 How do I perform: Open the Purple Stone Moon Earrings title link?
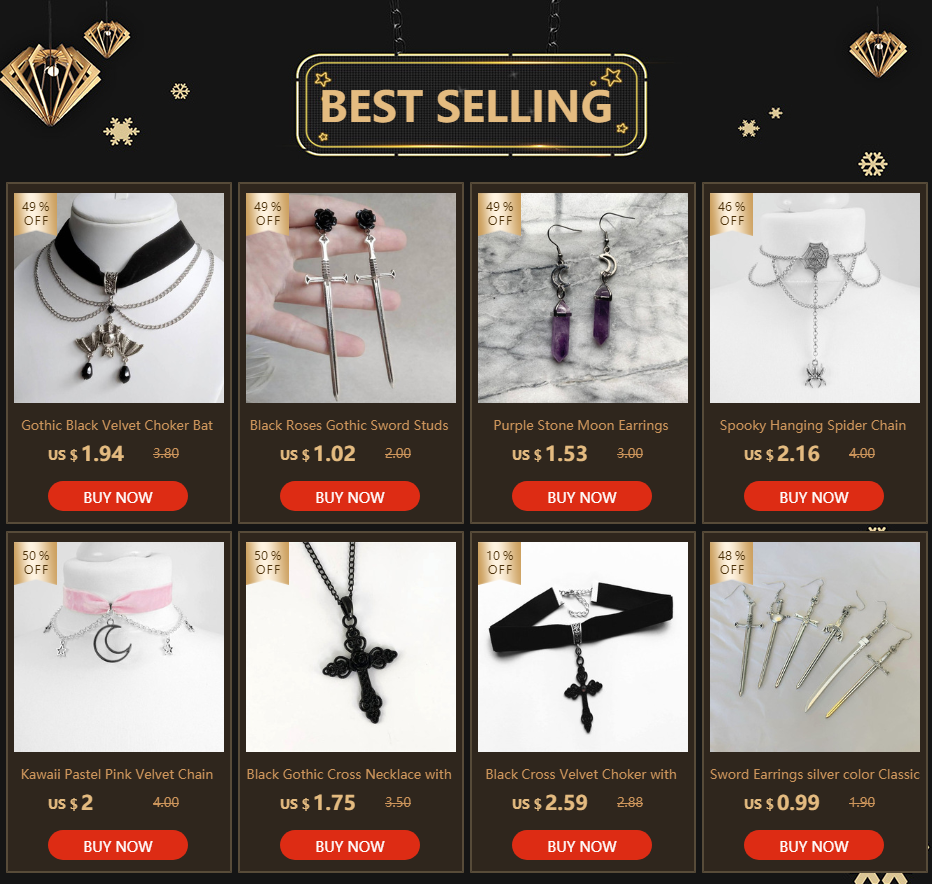point(581,426)
